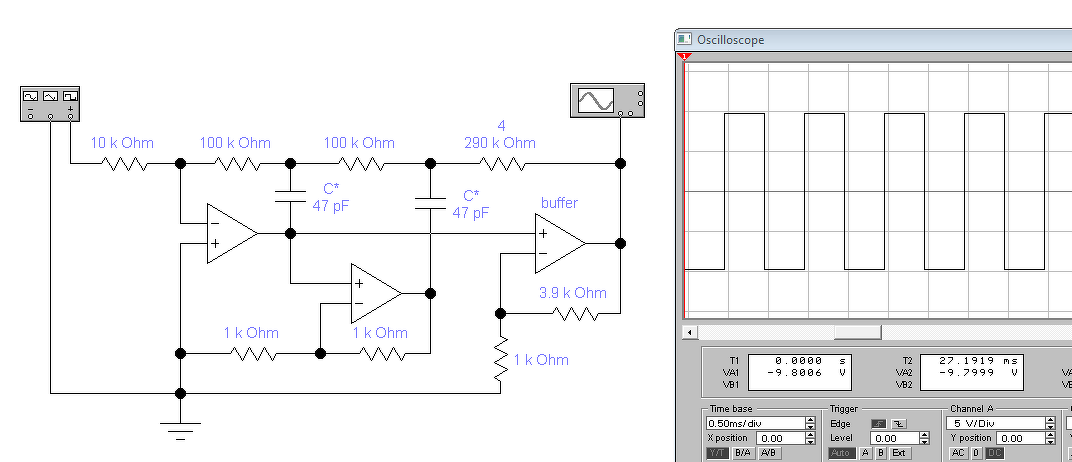Select op-amp between the two 1 k Ohm resistors
This screenshot has height=462, width=1072.
point(376,293)
